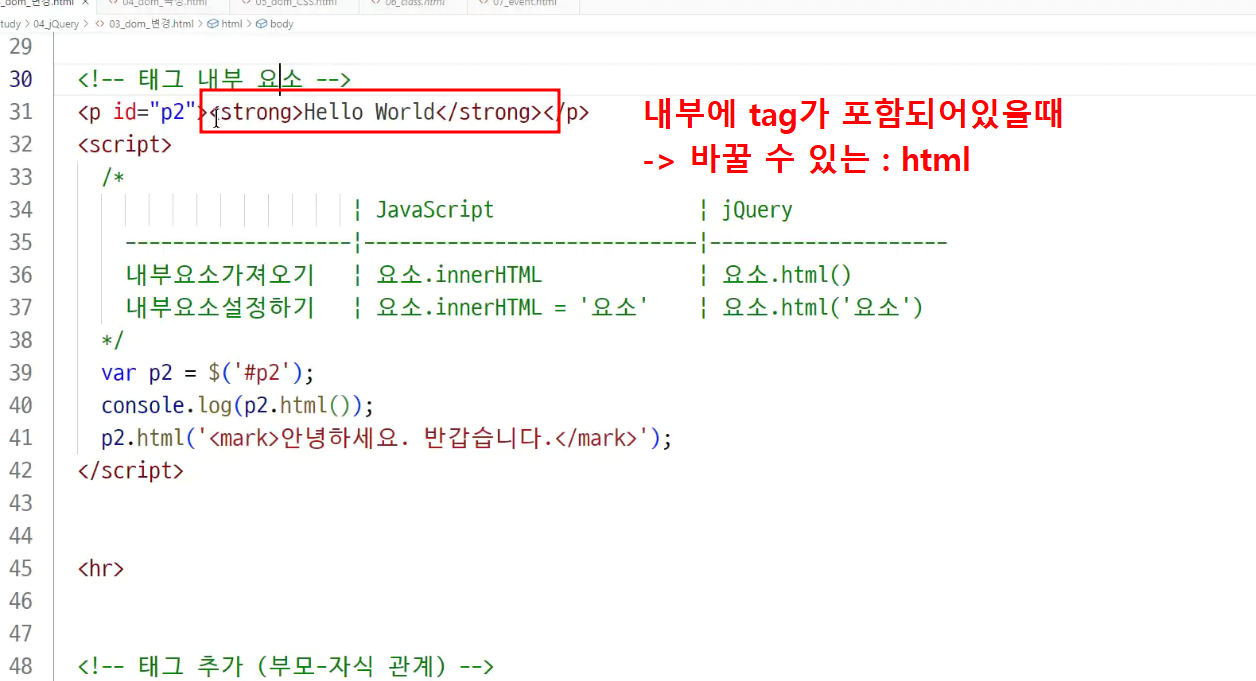Click line number 41 in the gutter

pos(21,438)
